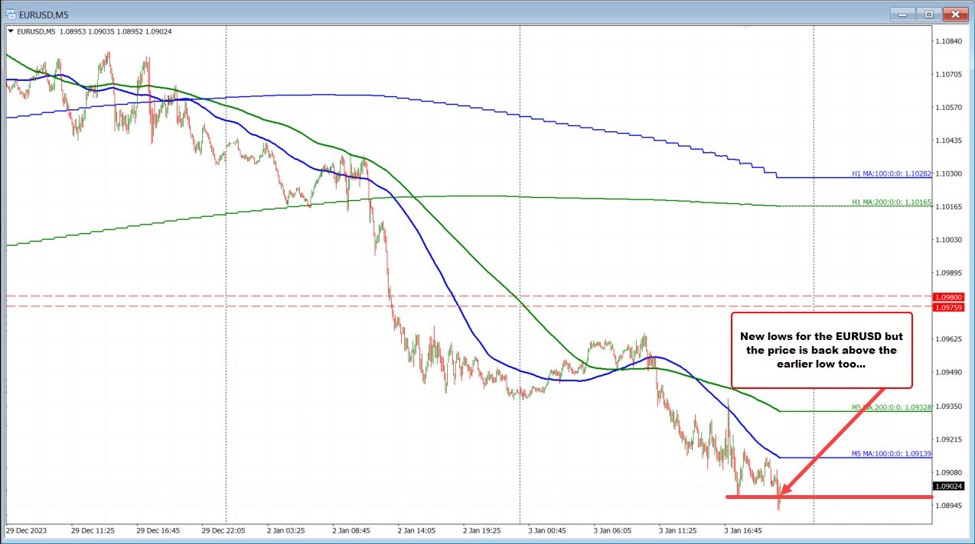Click the 1.10030 price axis label

pos(949,239)
